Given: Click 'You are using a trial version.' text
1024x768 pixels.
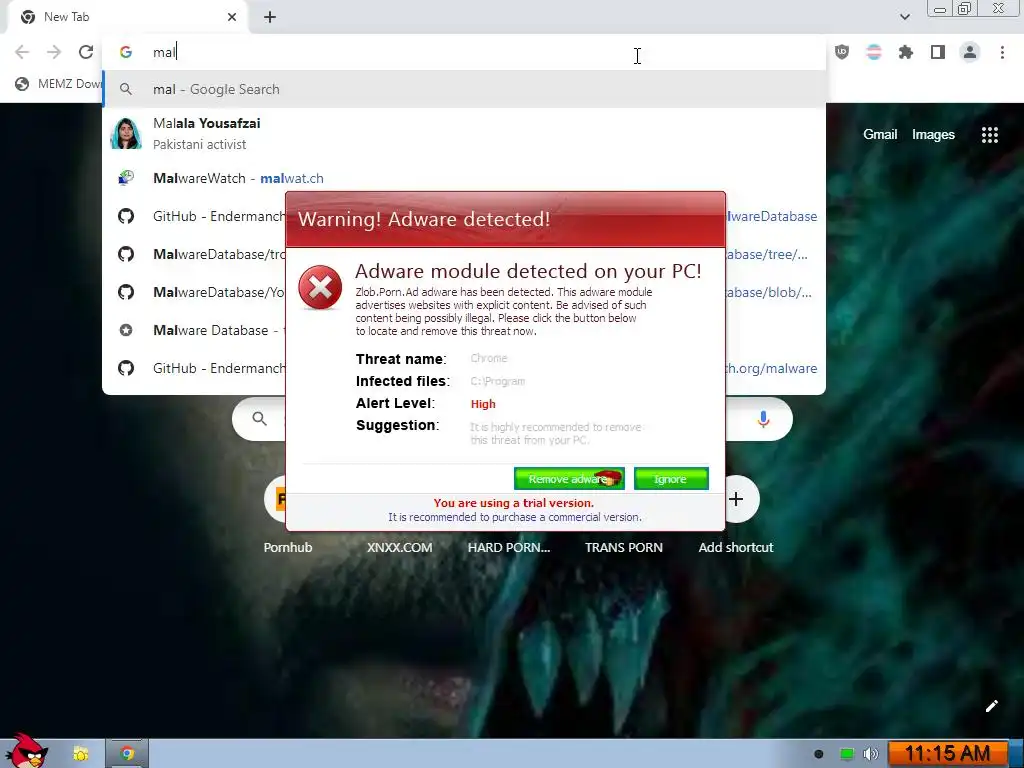Looking at the screenshot, I should [513, 503].
